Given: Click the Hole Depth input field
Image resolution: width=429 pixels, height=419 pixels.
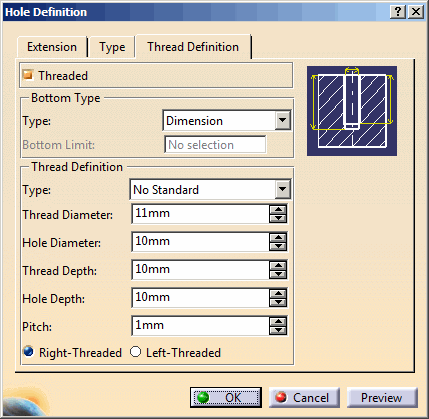Looking at the screenshot, I should [200, 297].
